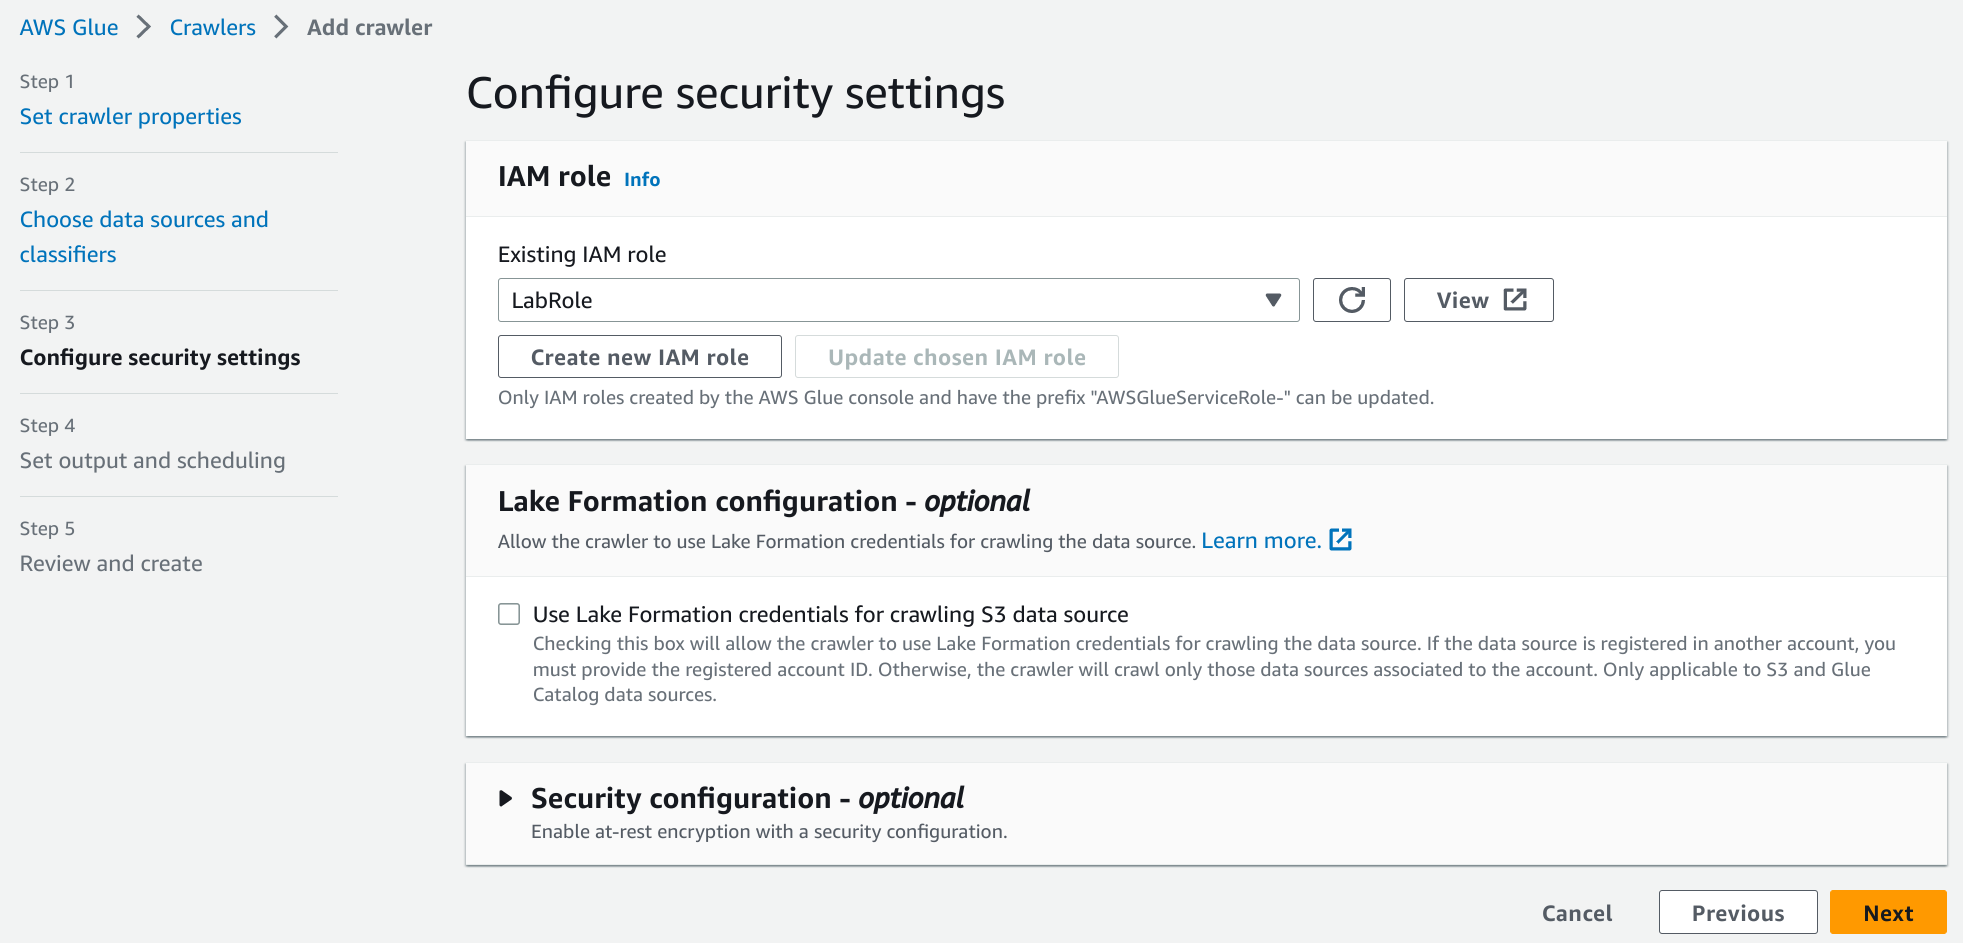This screenshot has height=943, width=1963.
Task: Click the refresh IAM roles icon button
Action: 1351,300
